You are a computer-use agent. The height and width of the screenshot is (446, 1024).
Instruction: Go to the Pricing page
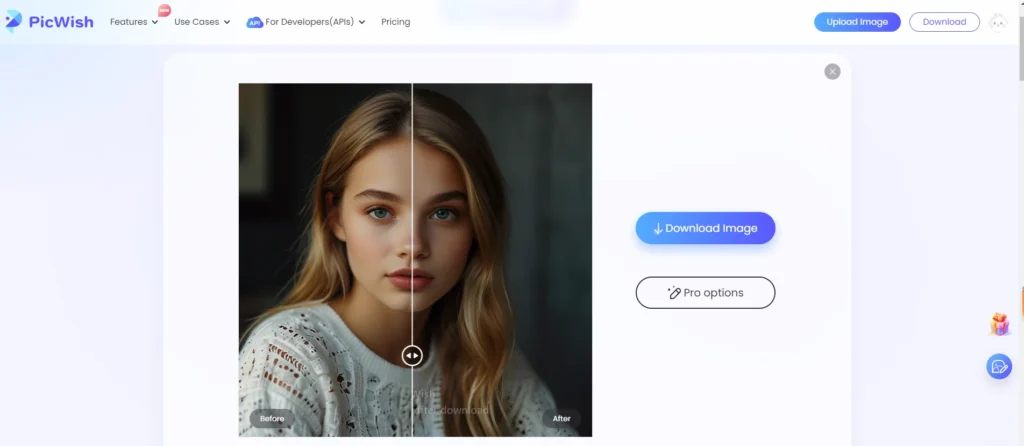[395, 22]
